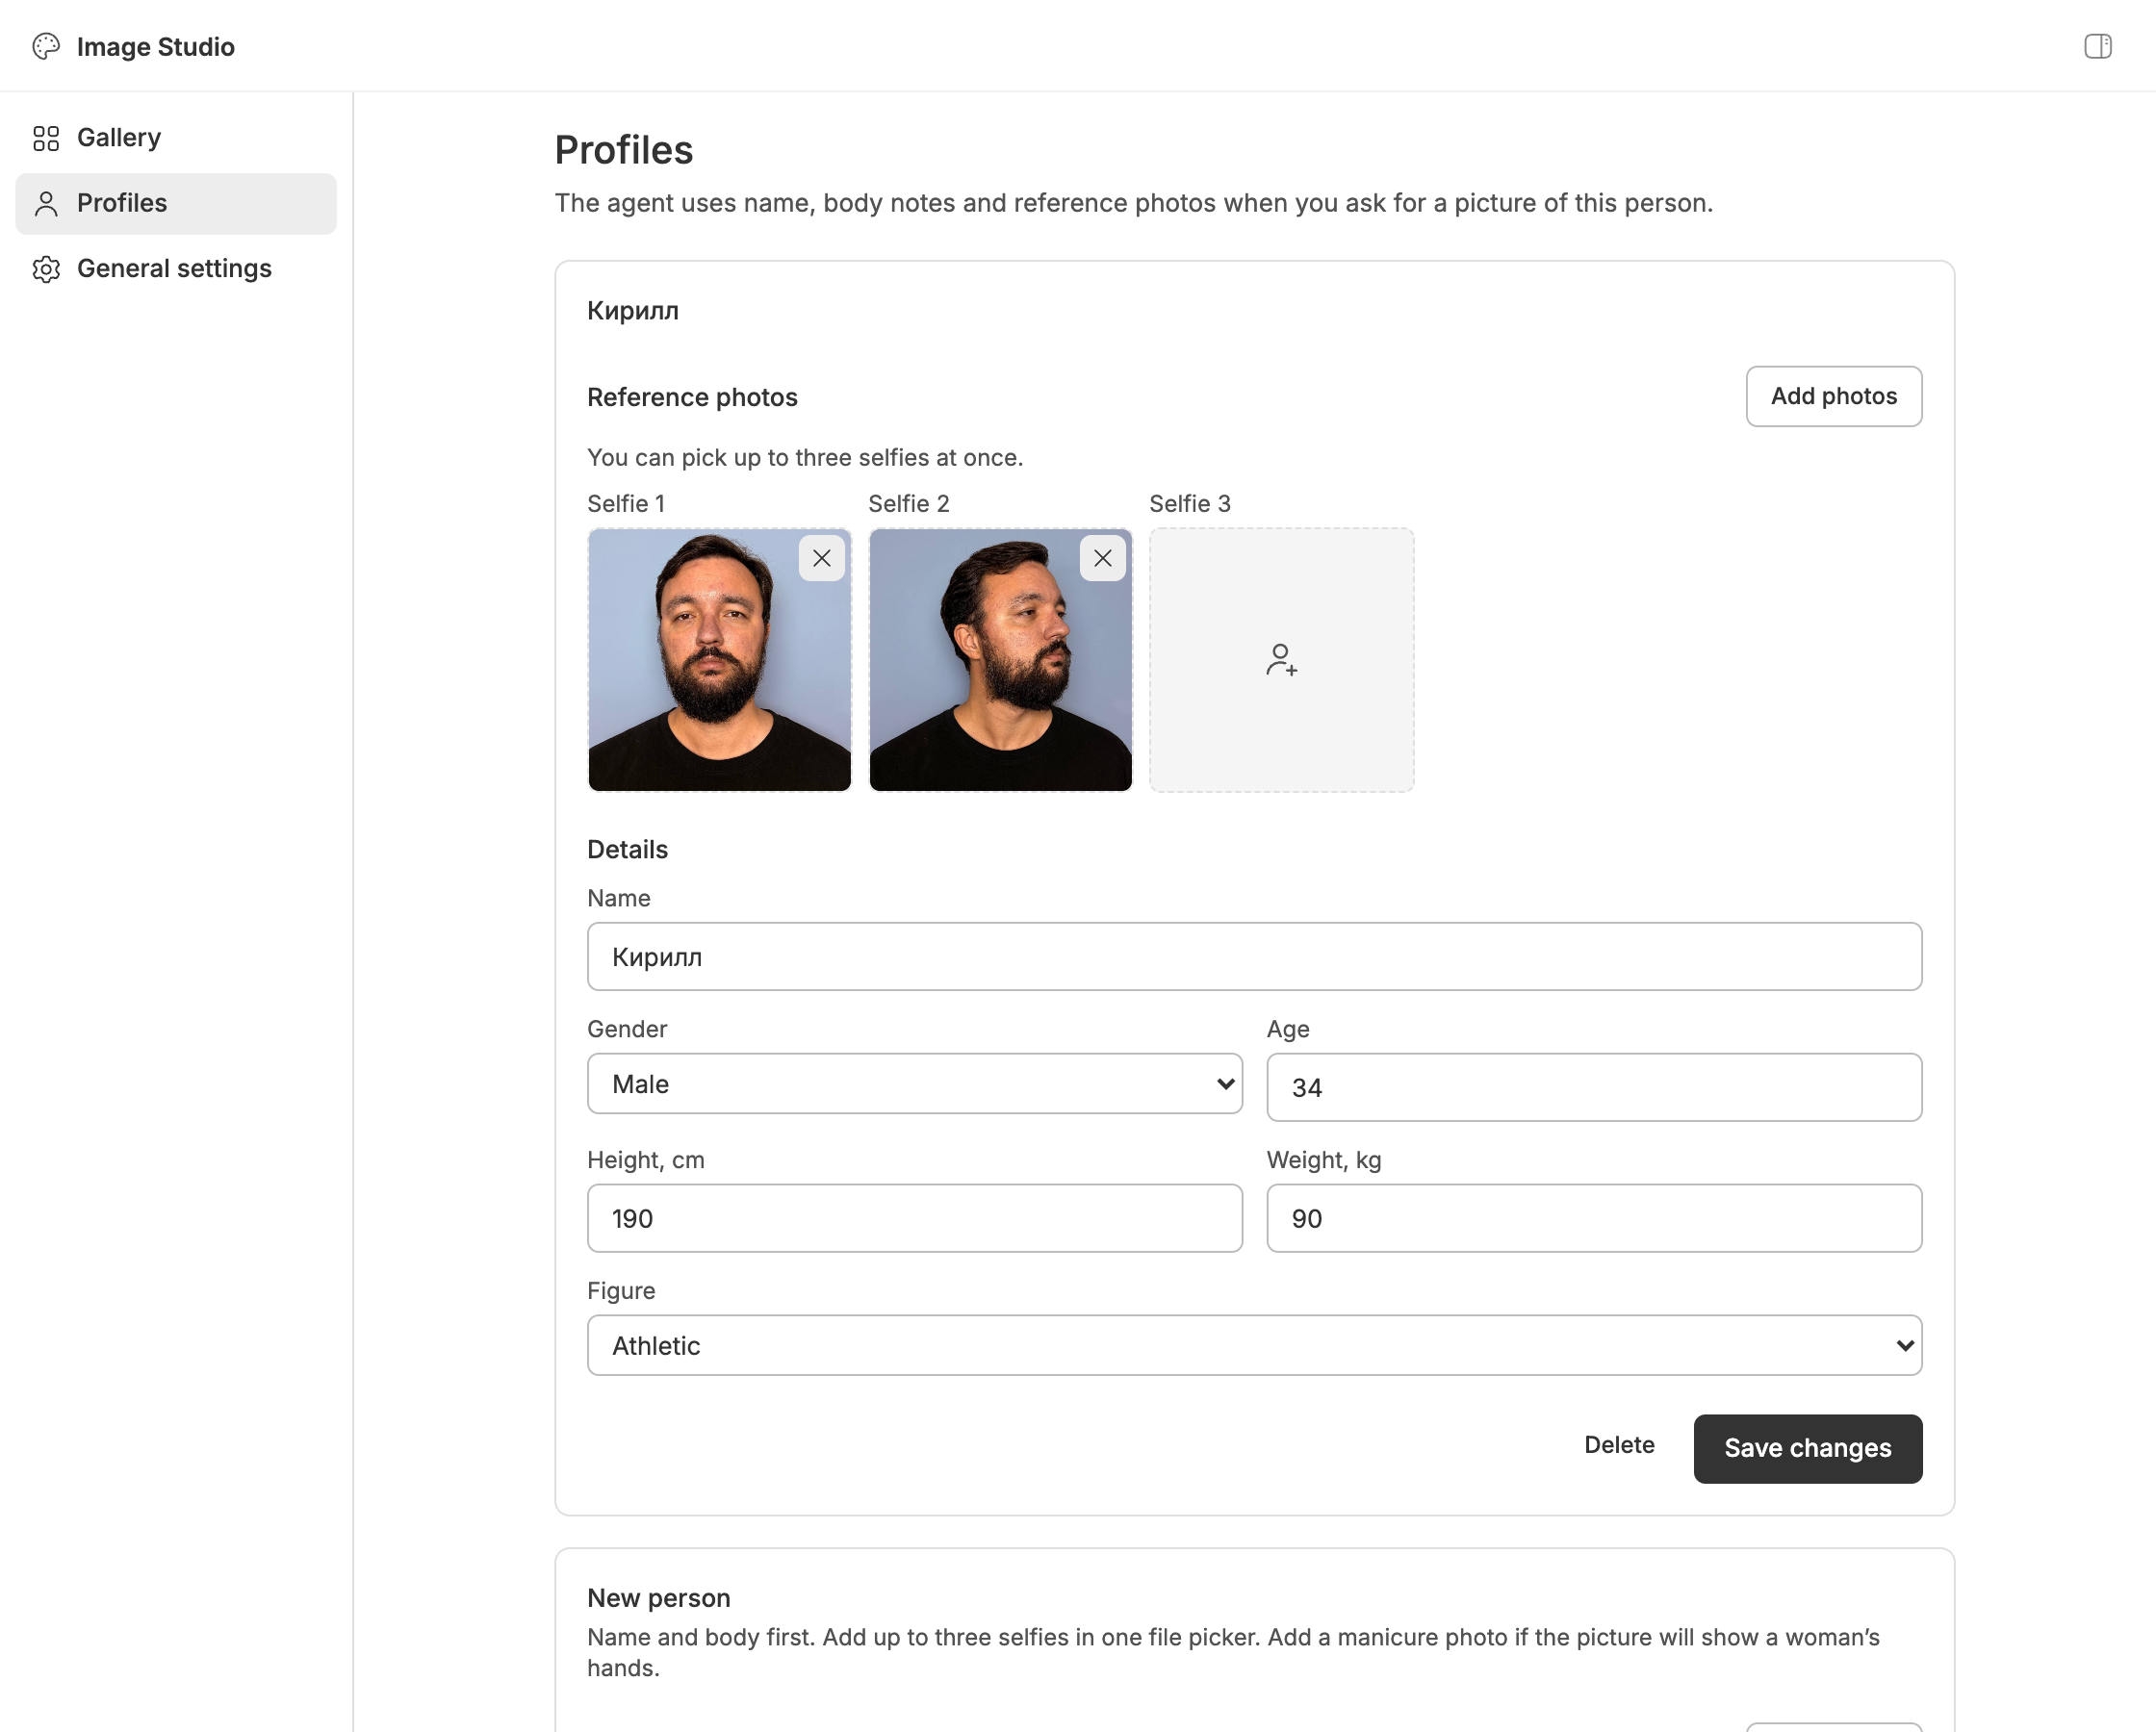This screenshot has height=1732, width=2156.
Task: Click the Кирилл profile card title
Action: coord(633,311)
